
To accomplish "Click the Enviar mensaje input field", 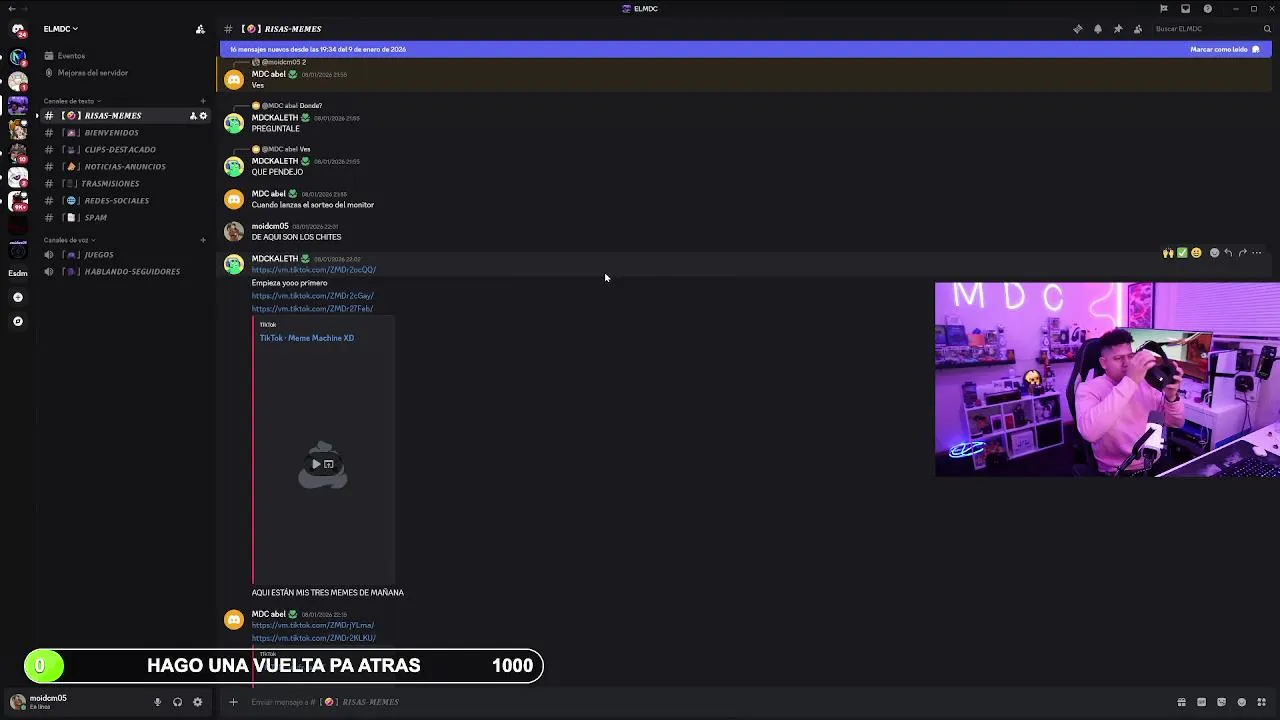I will click(x=700, y=702).
